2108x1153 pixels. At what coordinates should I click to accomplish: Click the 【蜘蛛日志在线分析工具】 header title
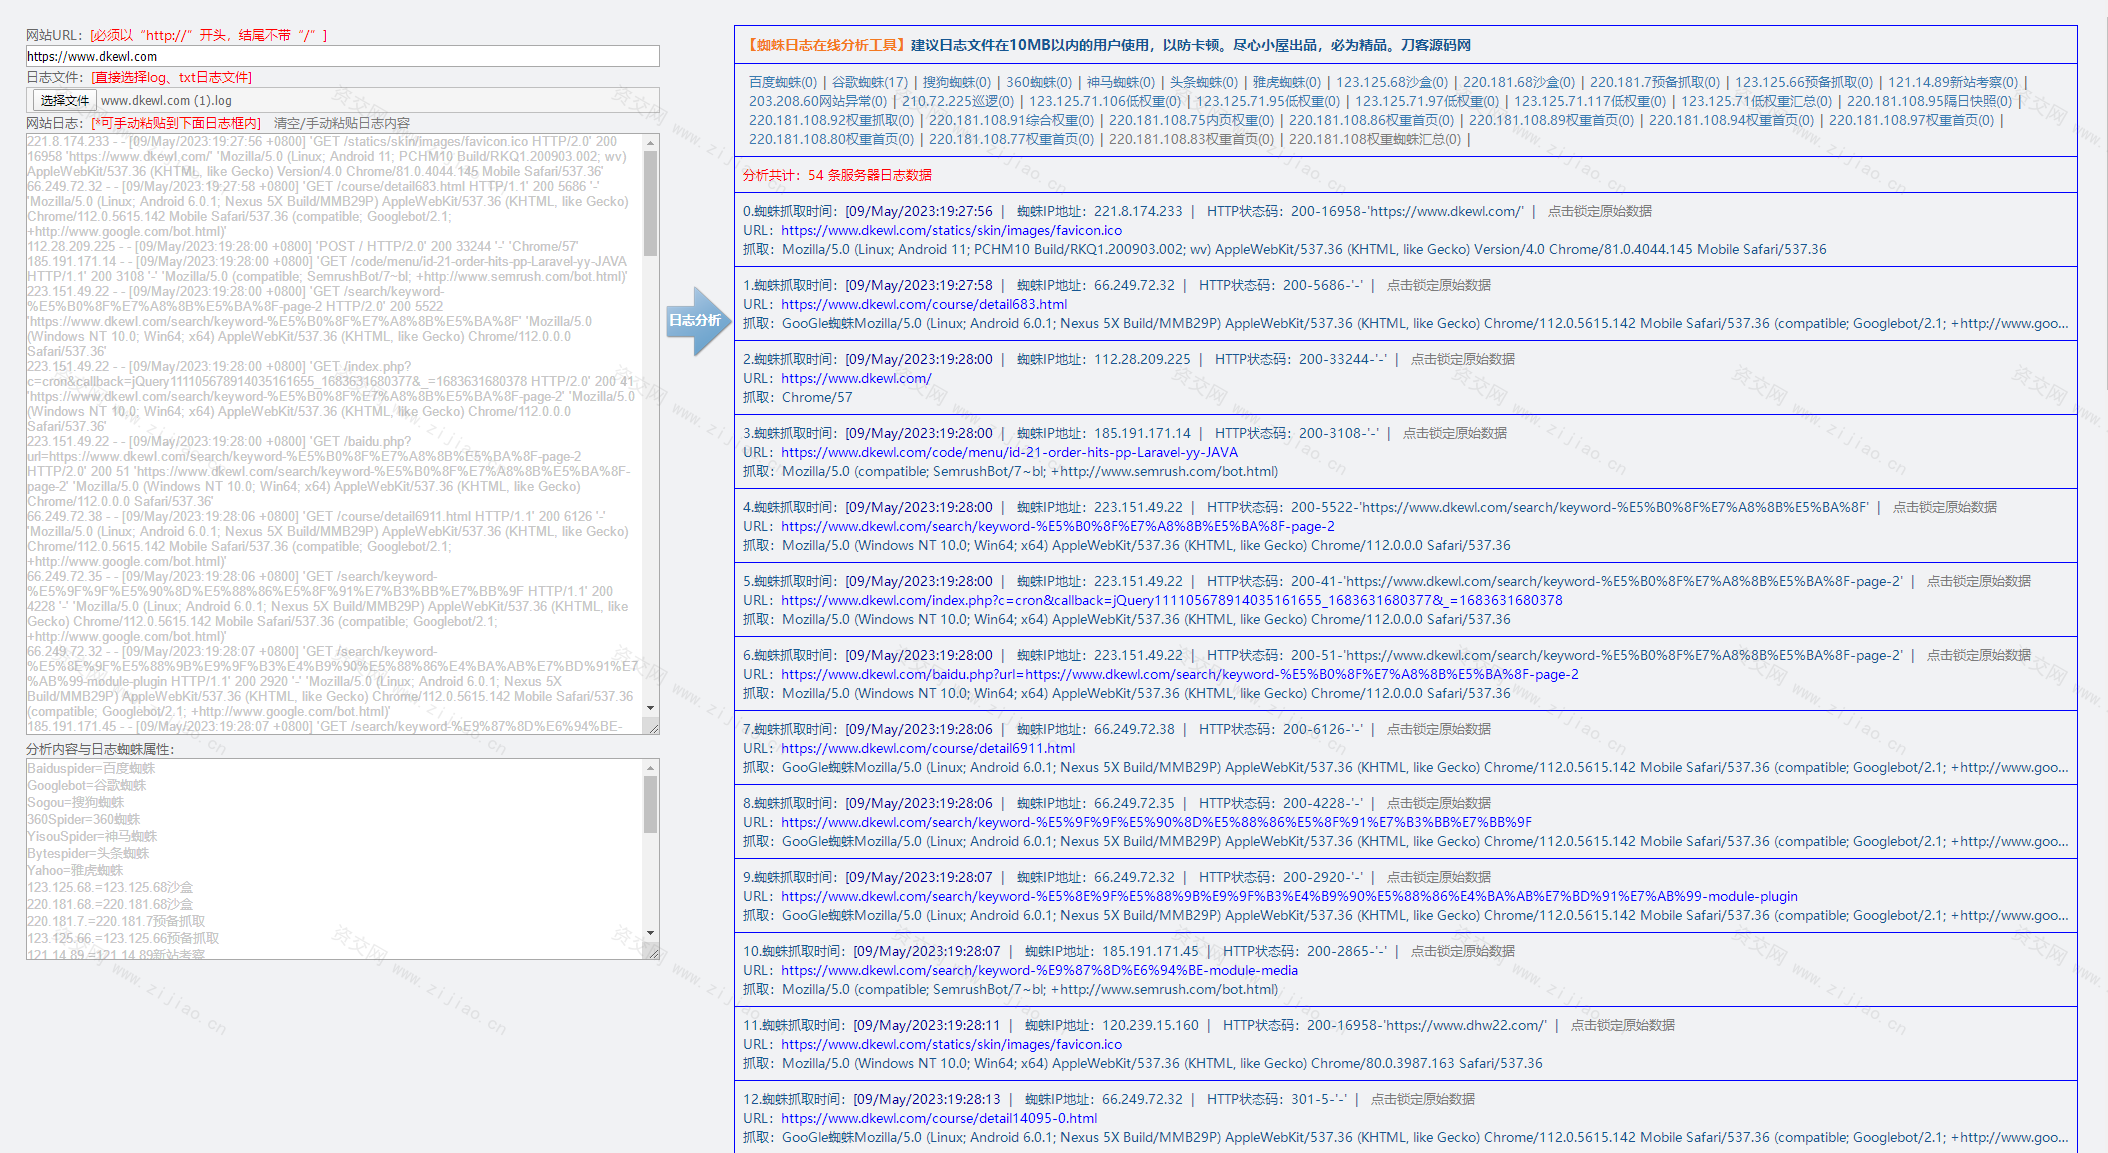[826, 45]
